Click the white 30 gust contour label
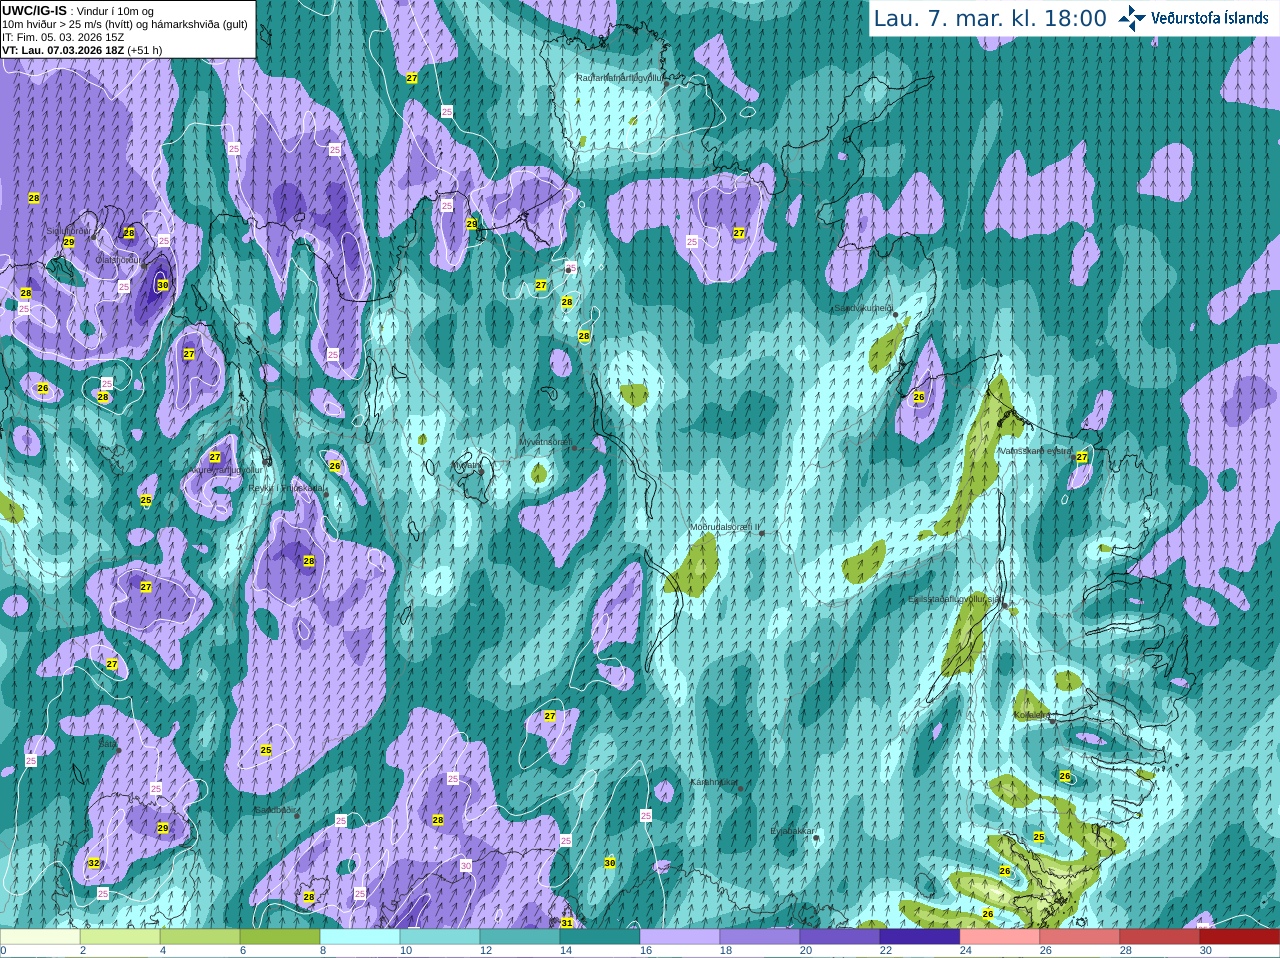 pyautogui.click(x=466, y=866)
